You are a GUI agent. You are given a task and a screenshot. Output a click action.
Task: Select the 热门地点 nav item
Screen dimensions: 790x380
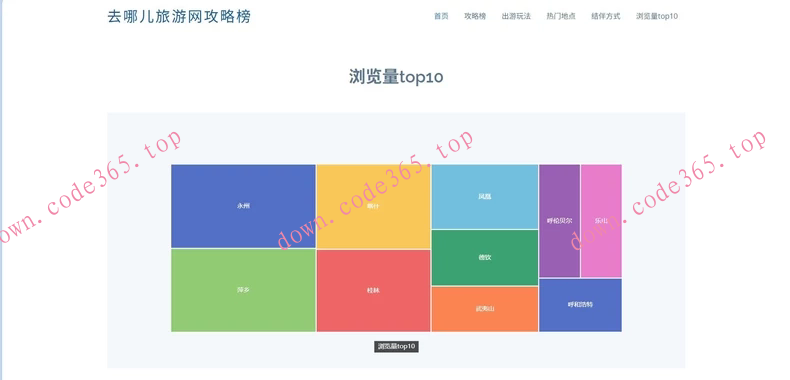[561, 16]
